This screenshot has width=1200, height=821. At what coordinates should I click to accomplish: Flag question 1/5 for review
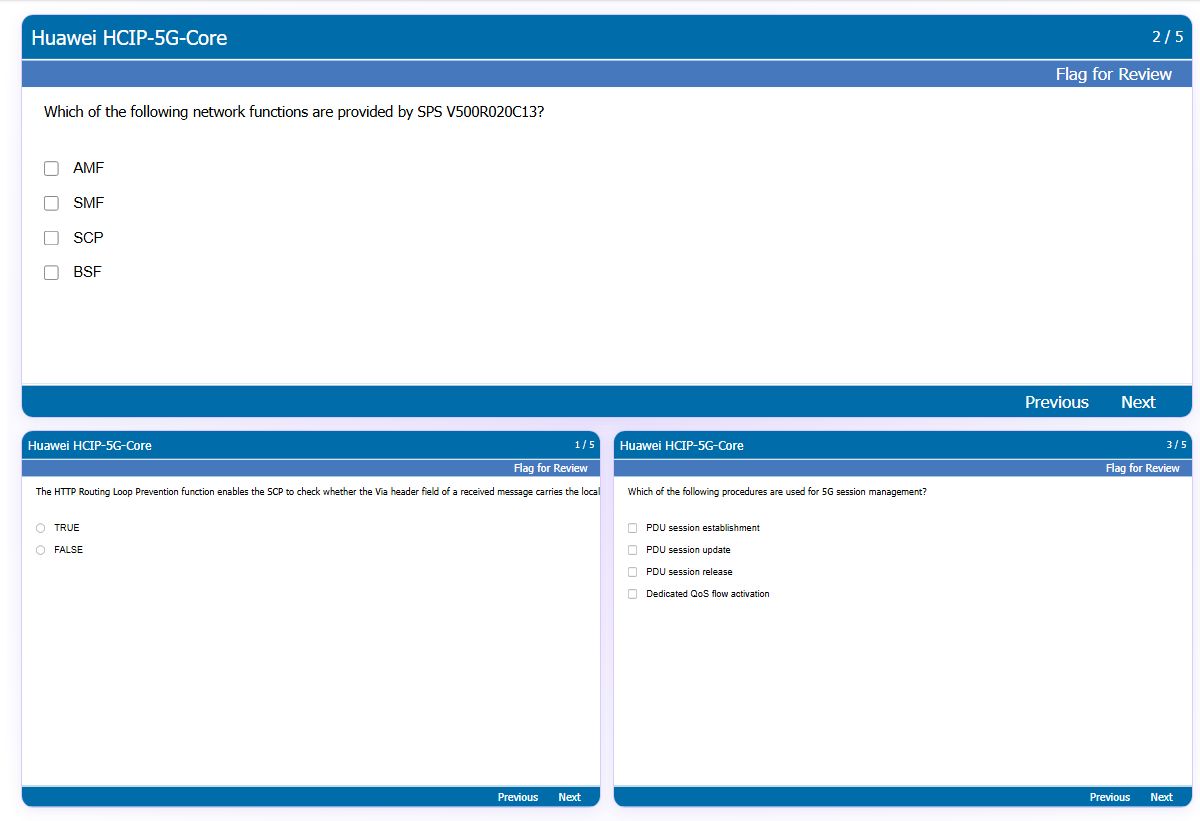(551, 468)
